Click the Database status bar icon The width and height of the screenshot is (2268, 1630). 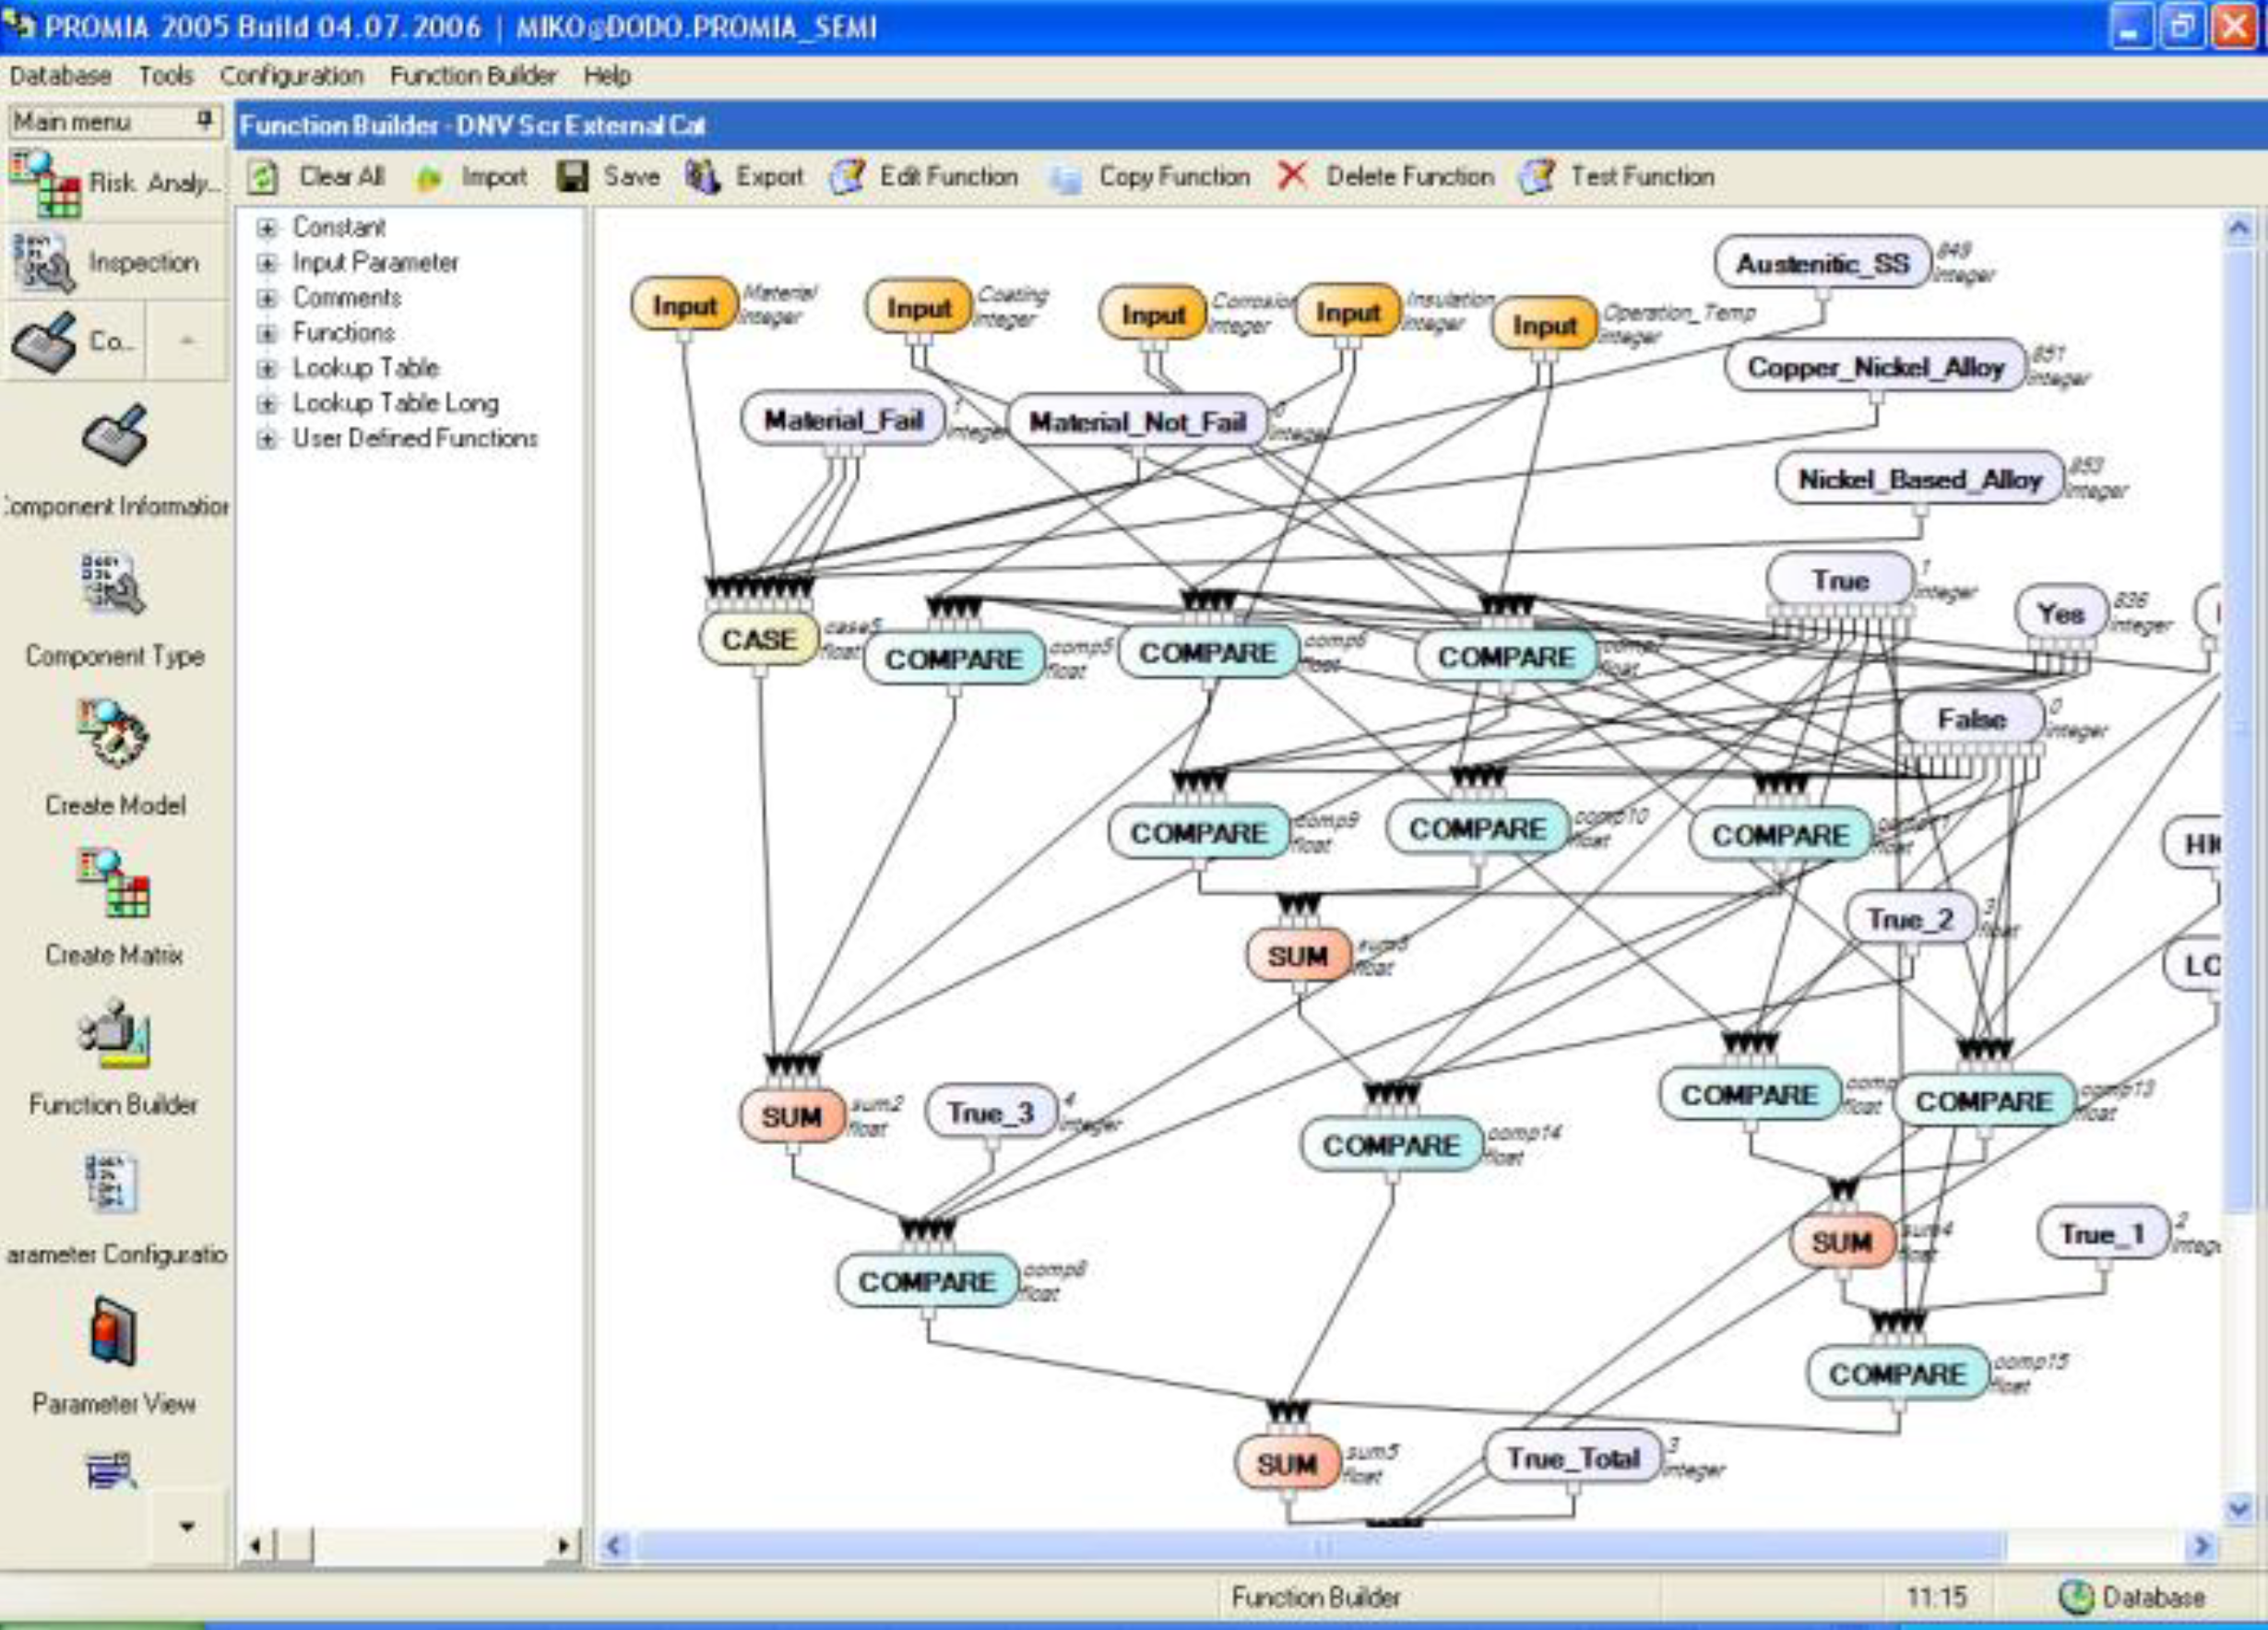(x=2076, y=1597)
